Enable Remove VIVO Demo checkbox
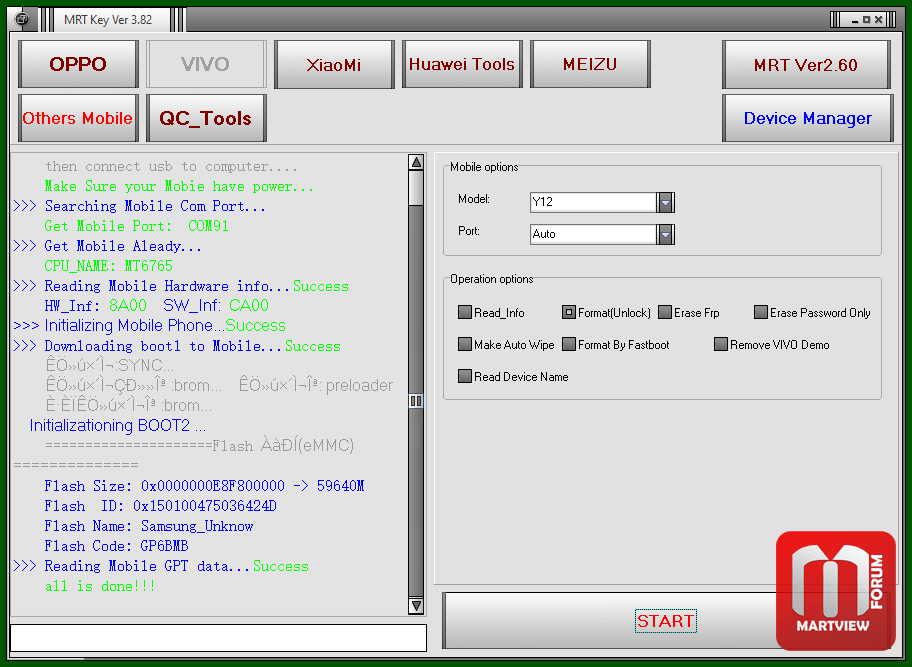This screenshot has width=912, height=667. coord(721,344)
